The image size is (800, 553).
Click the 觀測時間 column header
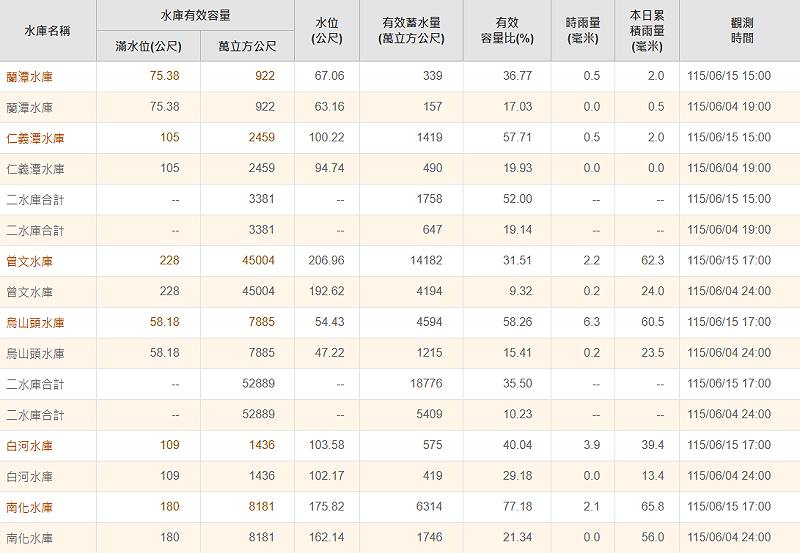point(742,31)
